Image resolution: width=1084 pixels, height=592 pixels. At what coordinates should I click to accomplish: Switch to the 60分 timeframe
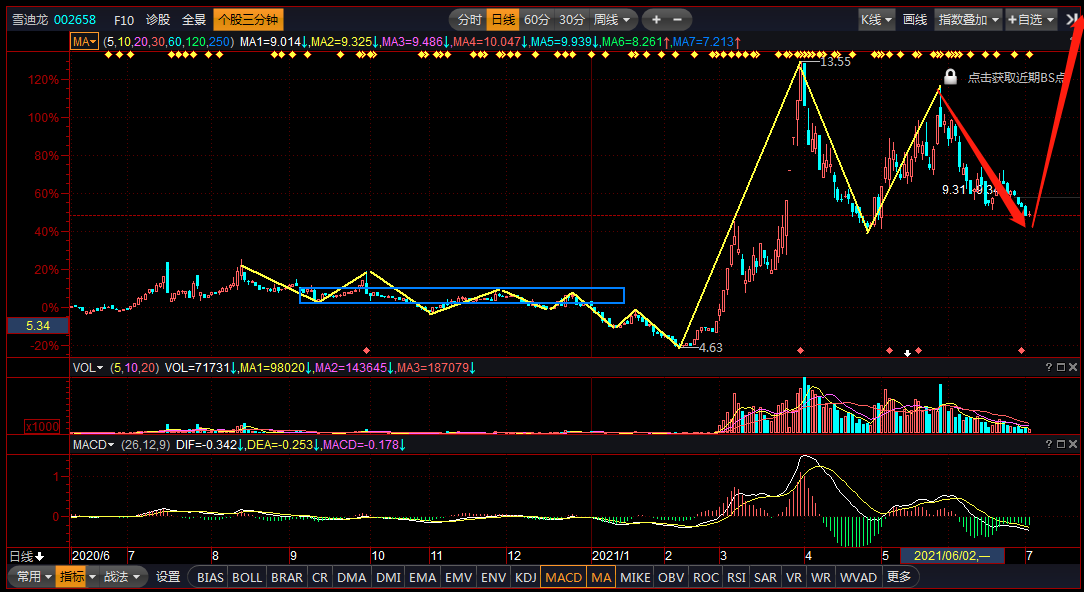pyautogui.click(x=537, y=19)
